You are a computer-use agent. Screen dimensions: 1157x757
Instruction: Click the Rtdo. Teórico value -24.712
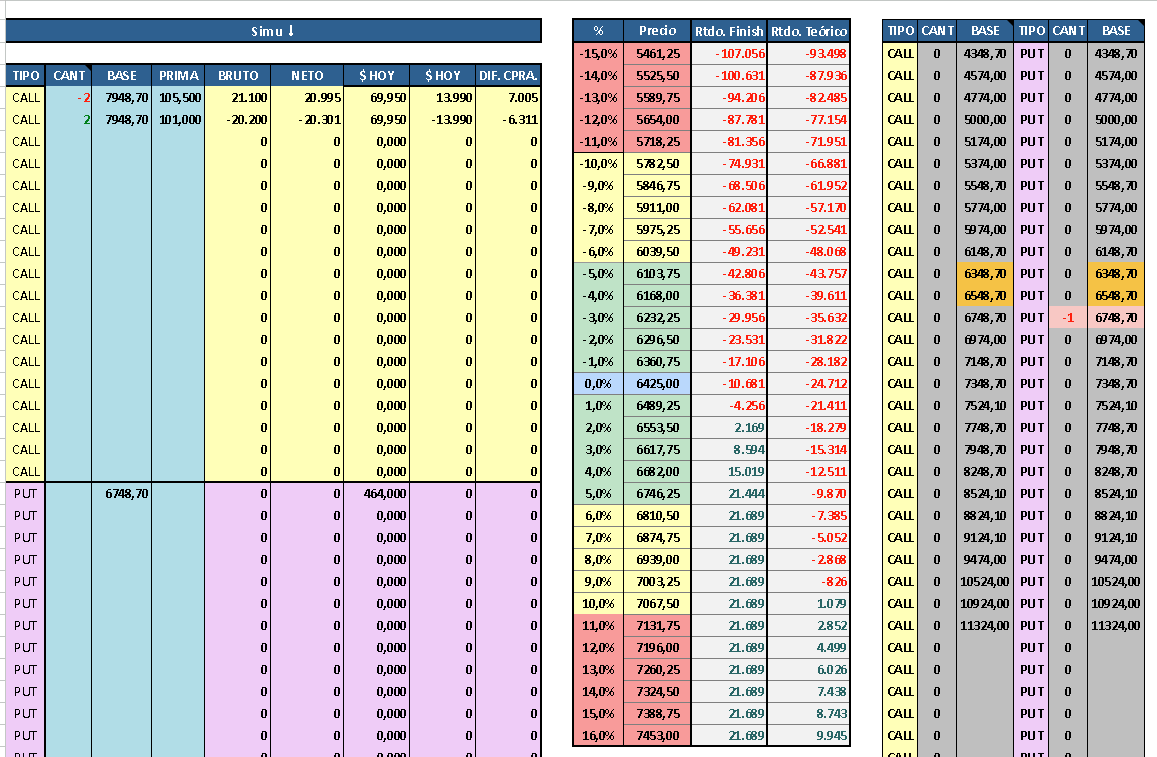[x=809, y=384]
